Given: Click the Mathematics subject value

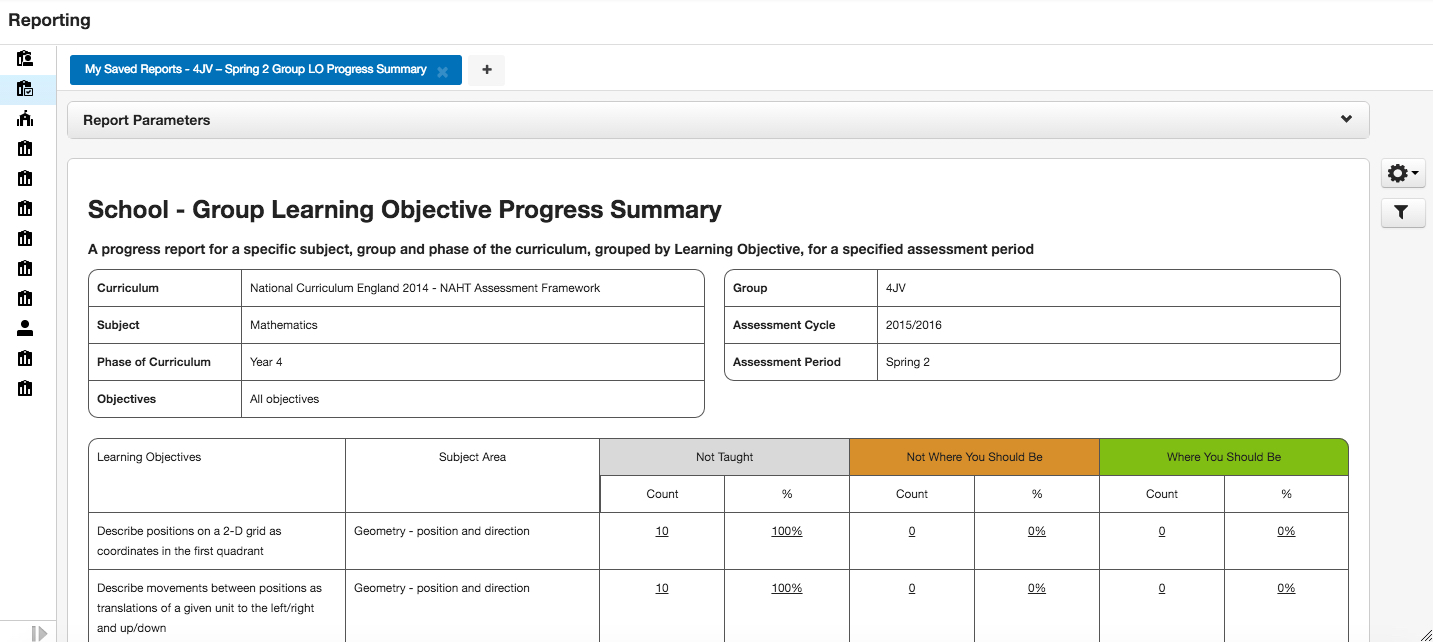Looking at the screenshot, I should (x=284, y=325).
